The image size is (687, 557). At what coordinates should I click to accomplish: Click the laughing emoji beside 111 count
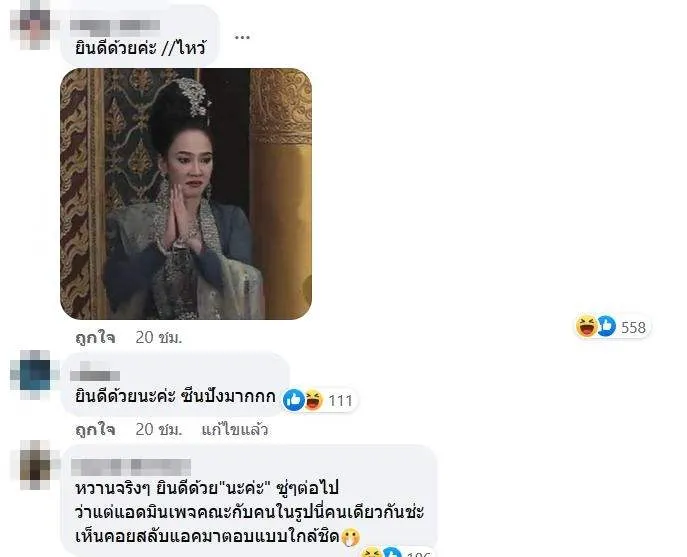tap(313, 400)
